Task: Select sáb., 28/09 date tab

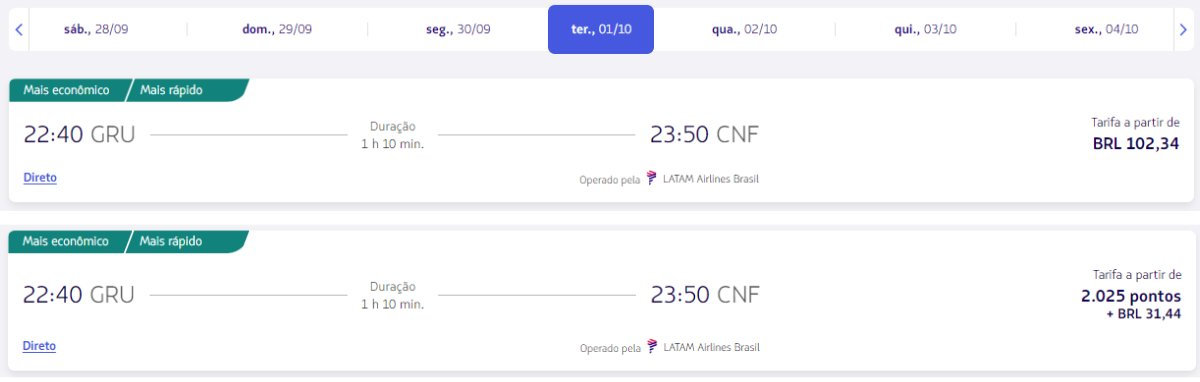Action: [95, 29]
